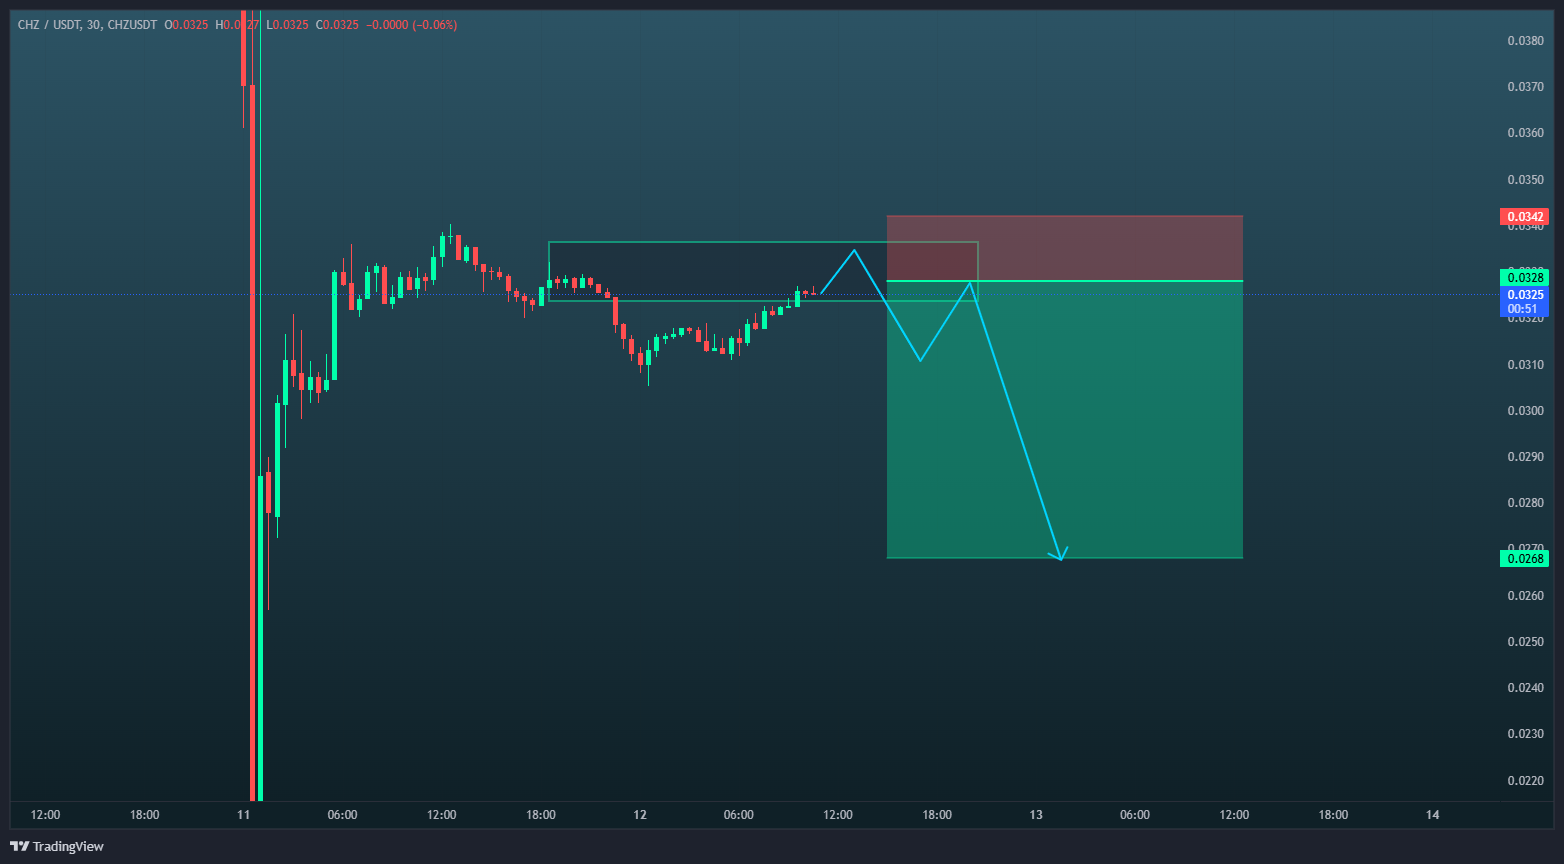Click the "13" date label on time axis

(1036, 815)
